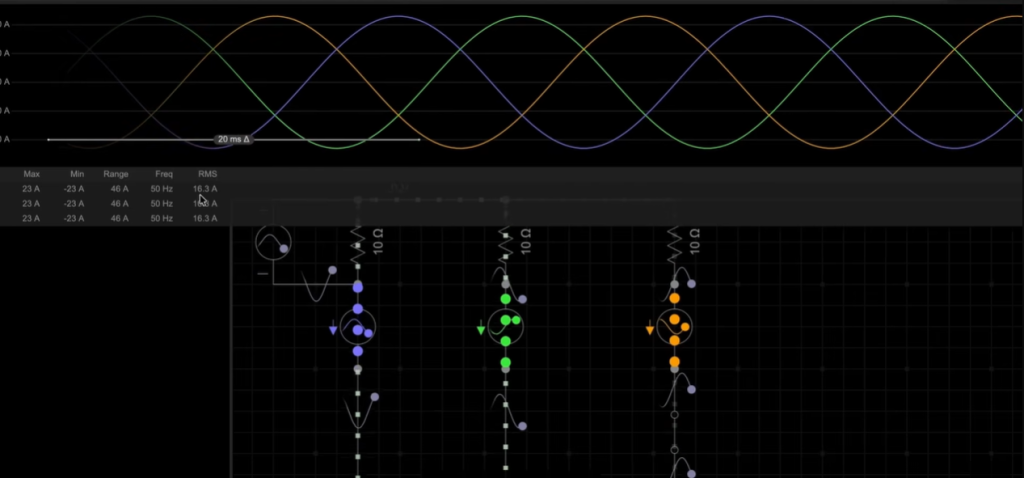1024x478 pixels.
Task: Click the purple sine source in the circuit
Action: tap(357, 328)
